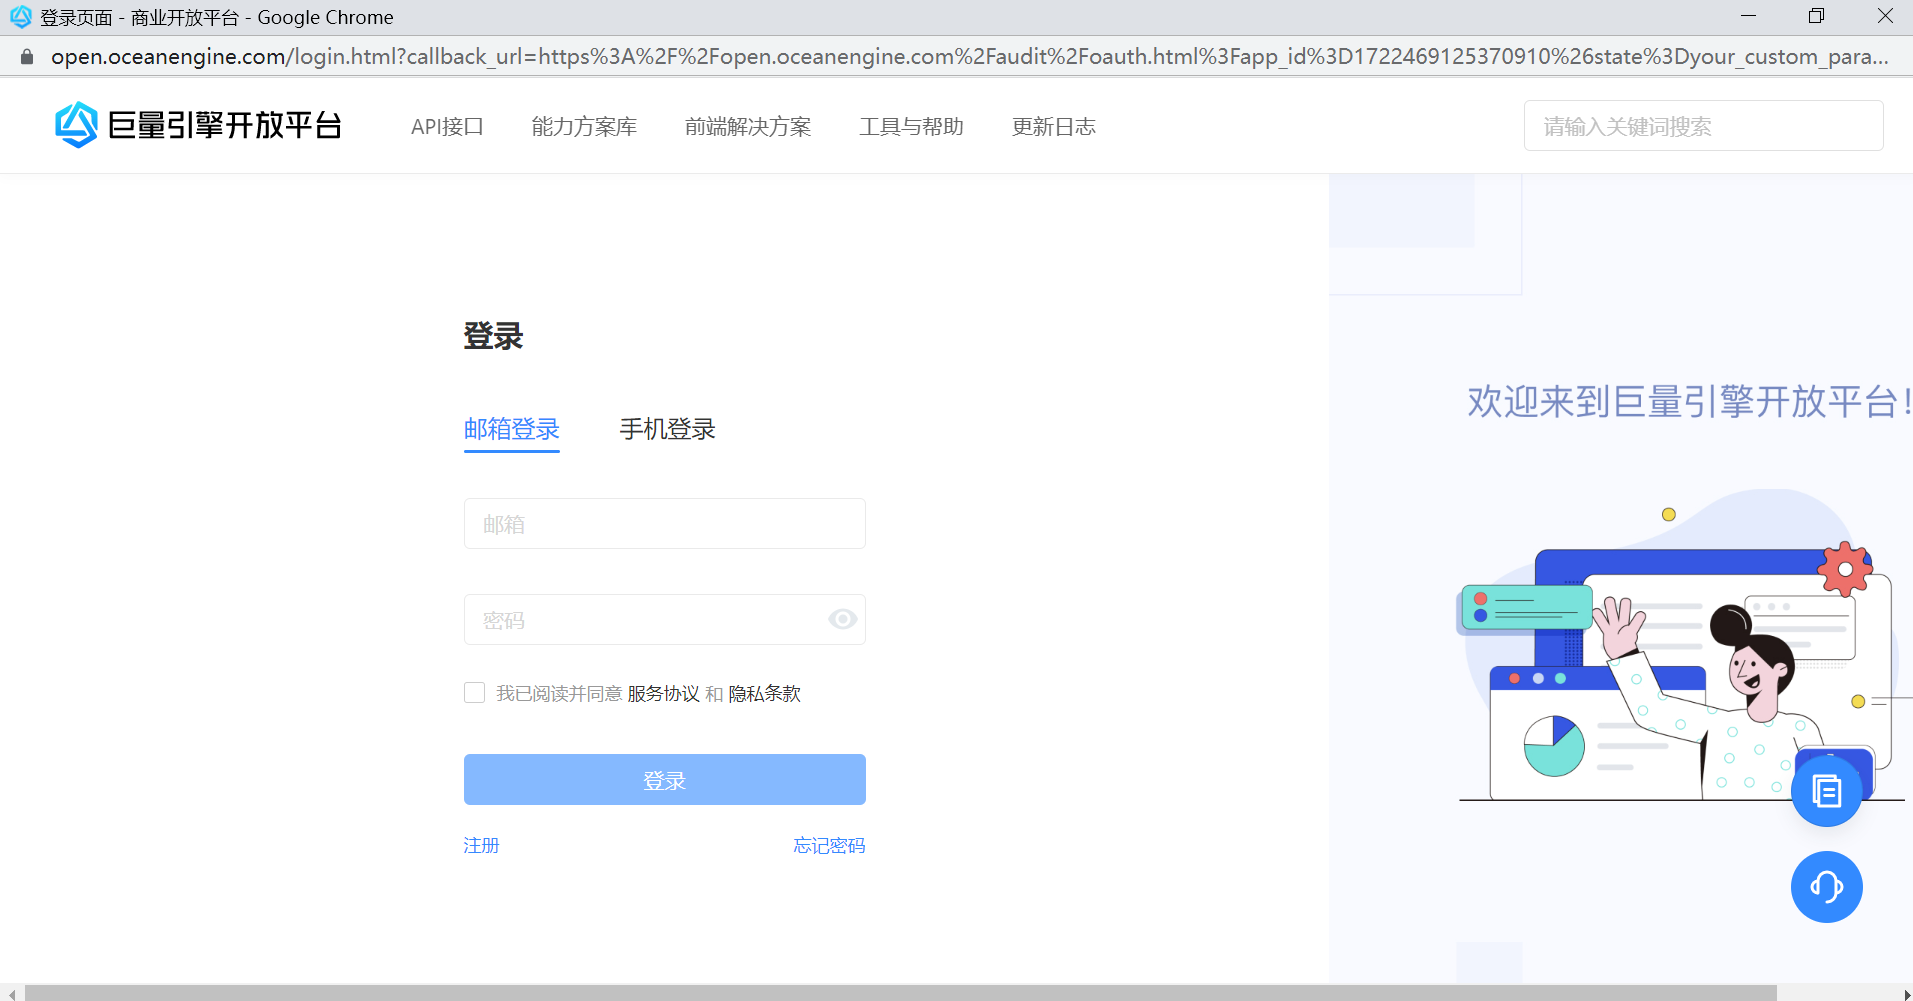Click the URL in the address bar
This screenshot has width=1913, height=1001.
[x=969, y=57]
